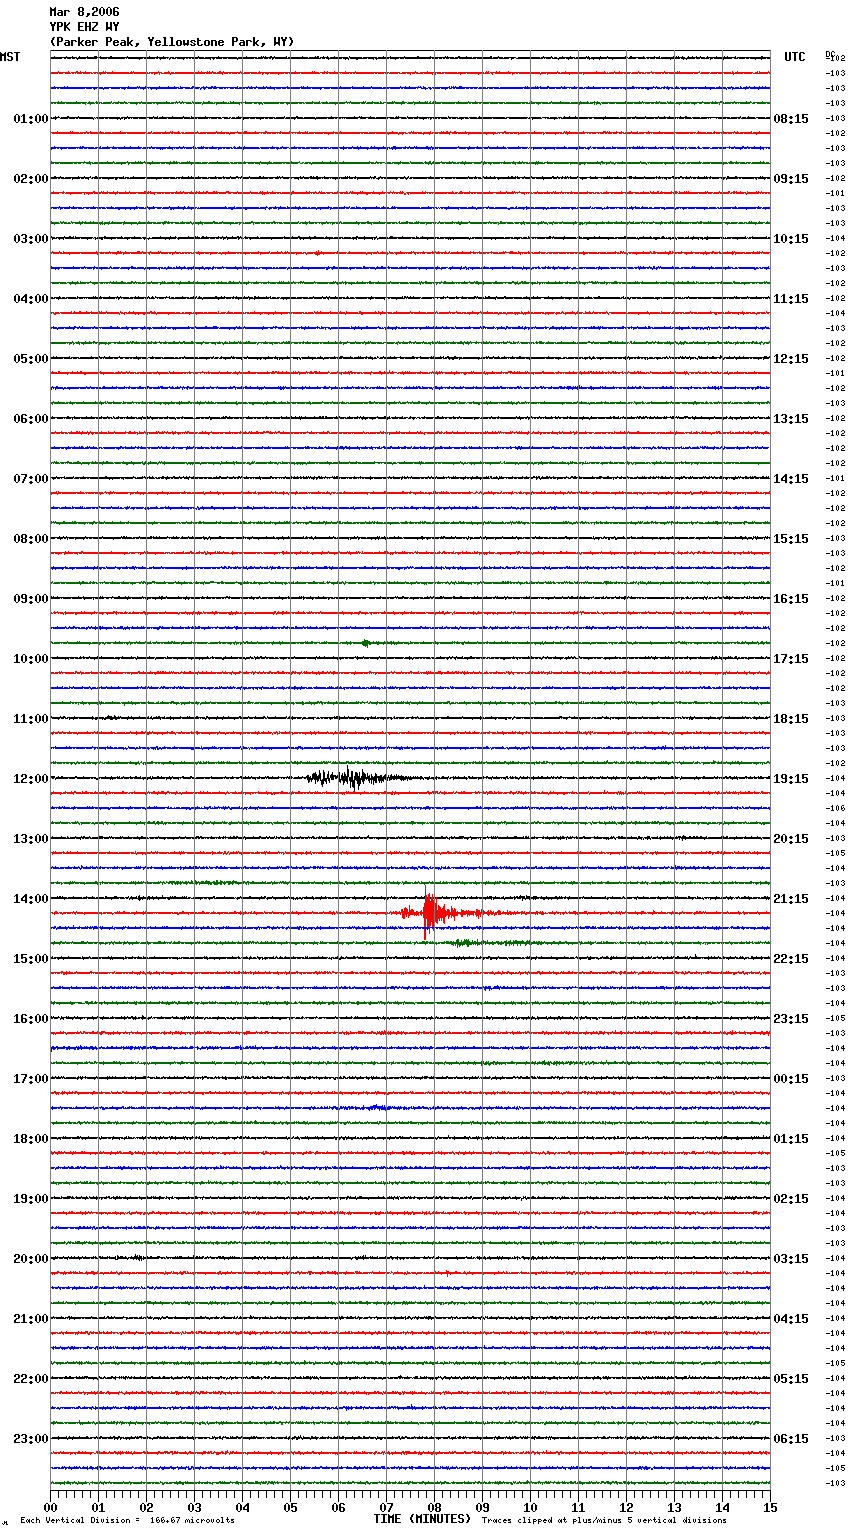
Task: Click the 22:00 MST time label
Action: tap(30, 1379)
